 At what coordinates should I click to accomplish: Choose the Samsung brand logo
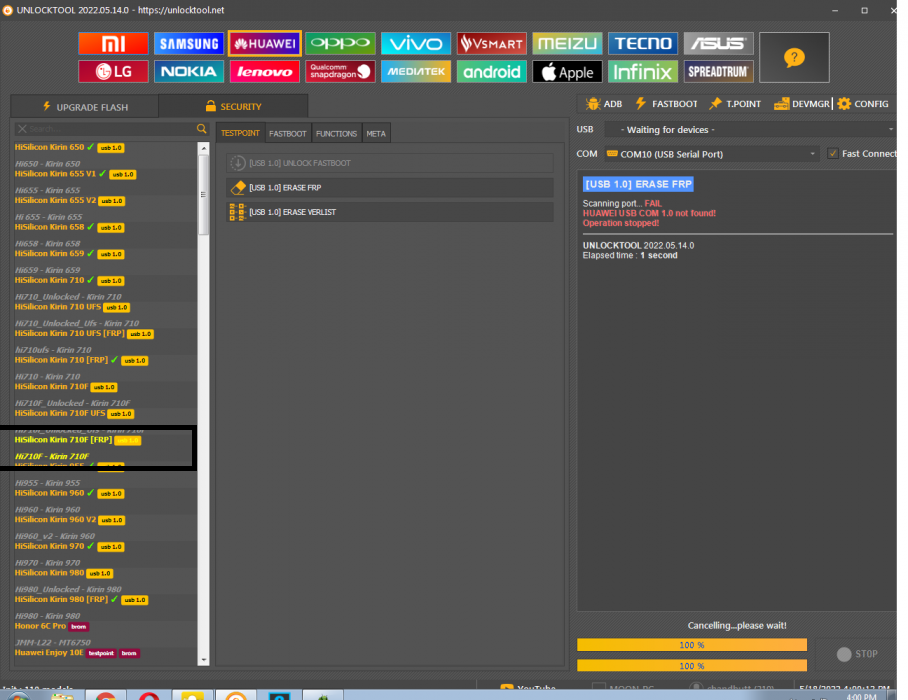tap(189, 43)
